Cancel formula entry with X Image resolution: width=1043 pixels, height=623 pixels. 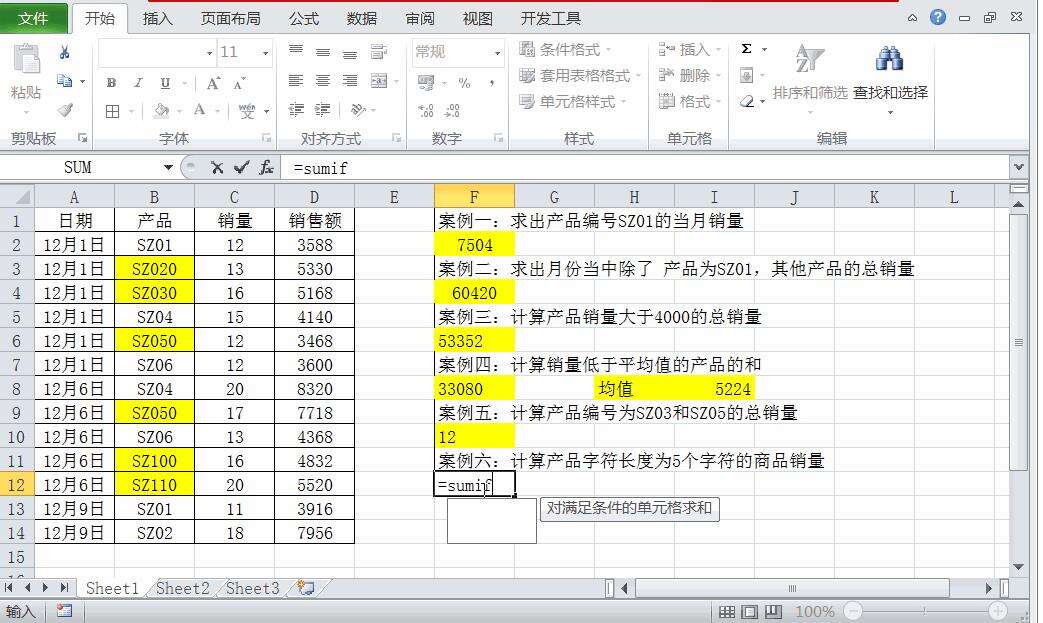tap(217, 168)
